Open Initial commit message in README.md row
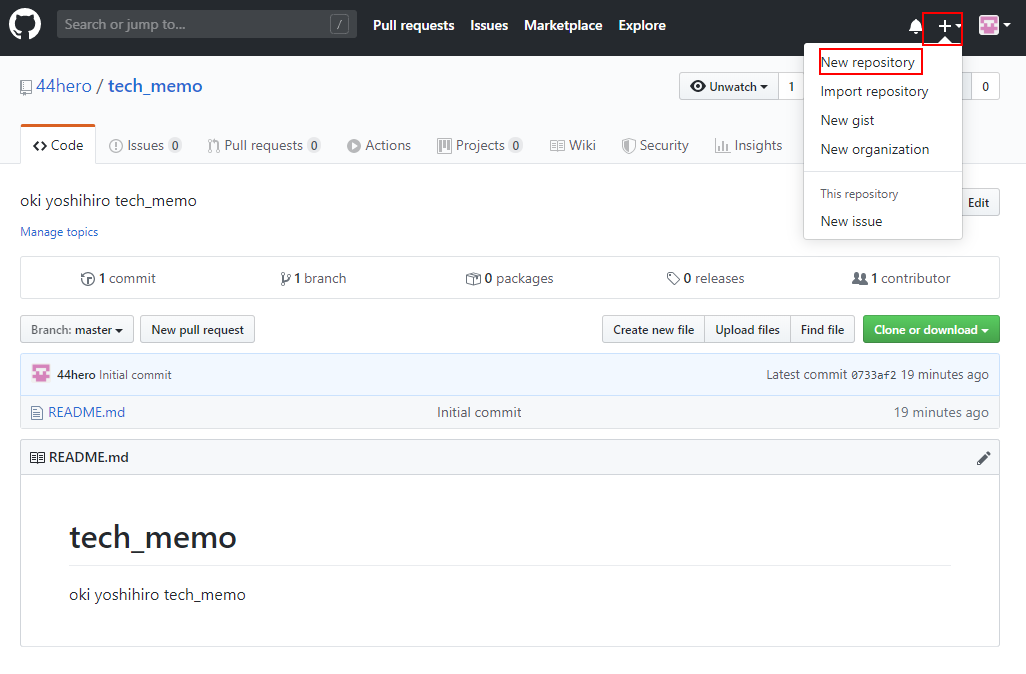The width and height of the screenshot is (1026, 674). pyautogui.click(x=479, y=412)
